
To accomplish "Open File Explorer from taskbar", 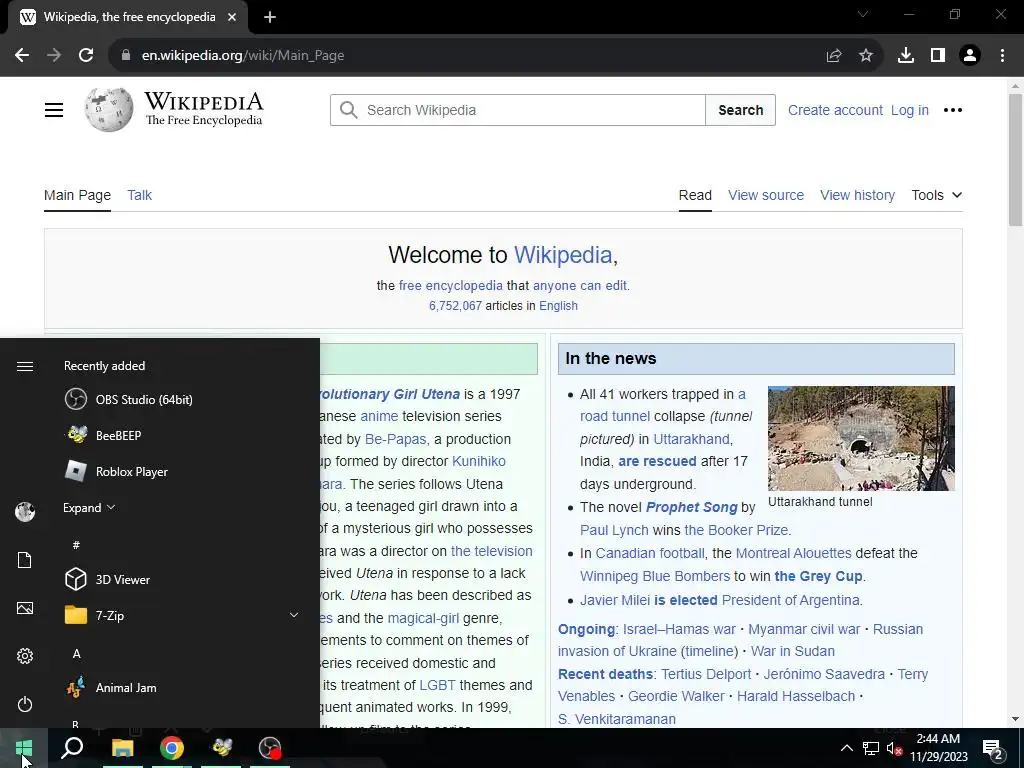I will pyautogui.click(x=122, y=748).
